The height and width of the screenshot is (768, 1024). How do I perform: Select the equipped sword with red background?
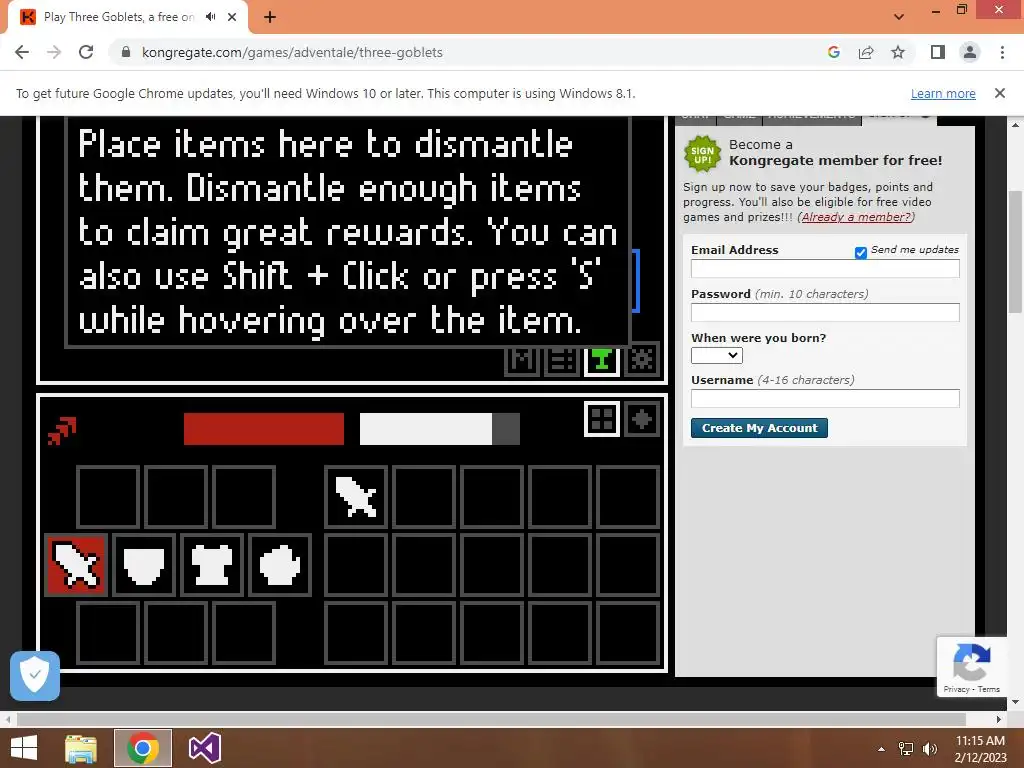pyautogui.click(x=76, y=565)
